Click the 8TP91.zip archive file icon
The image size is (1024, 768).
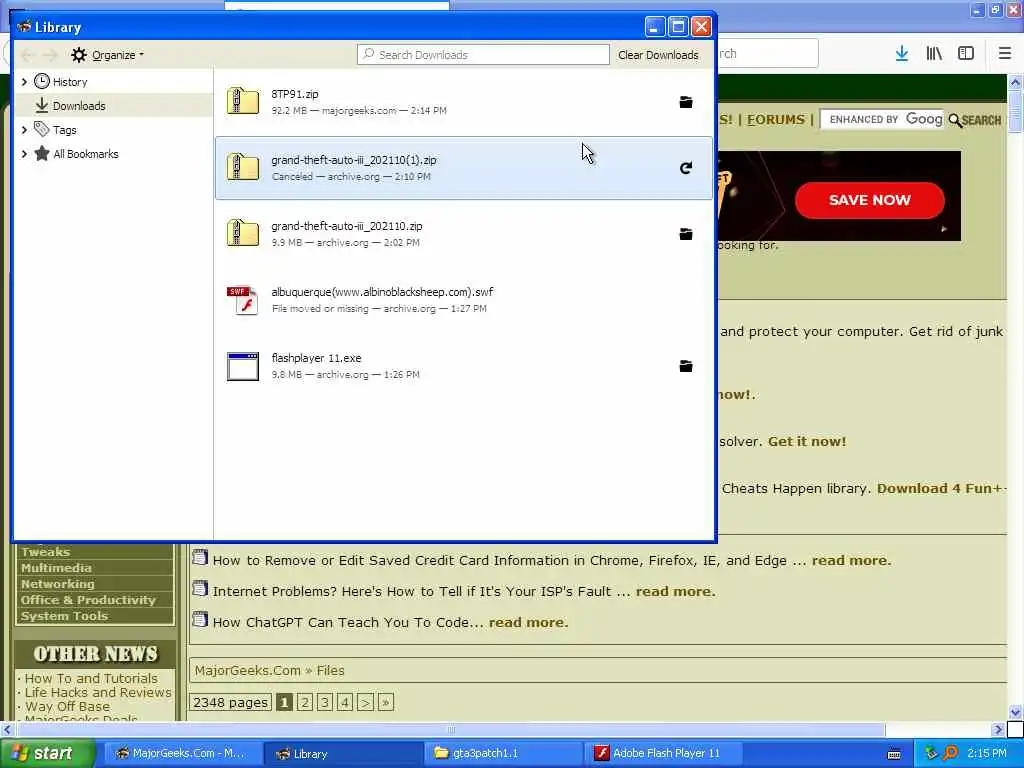(x=243, y=102)
